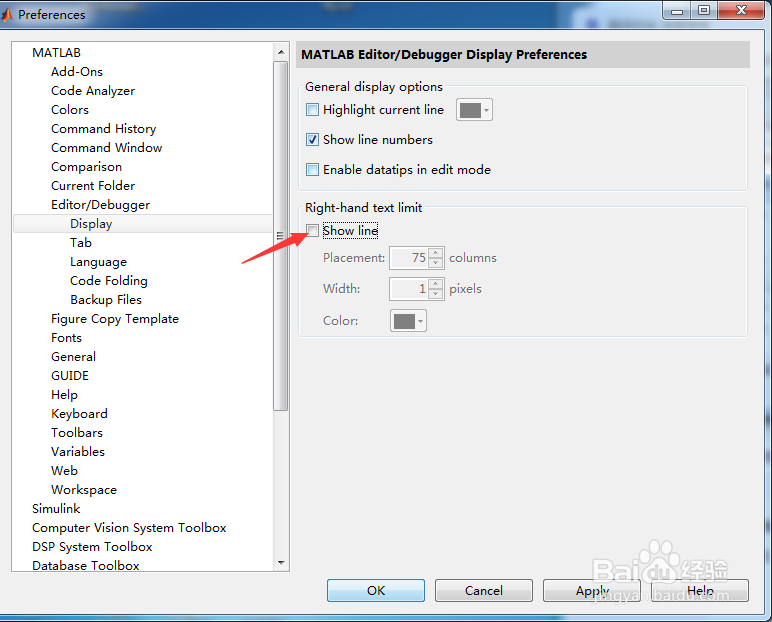Open Command Window preferences

pyautogui.click(x=106, y=148)
